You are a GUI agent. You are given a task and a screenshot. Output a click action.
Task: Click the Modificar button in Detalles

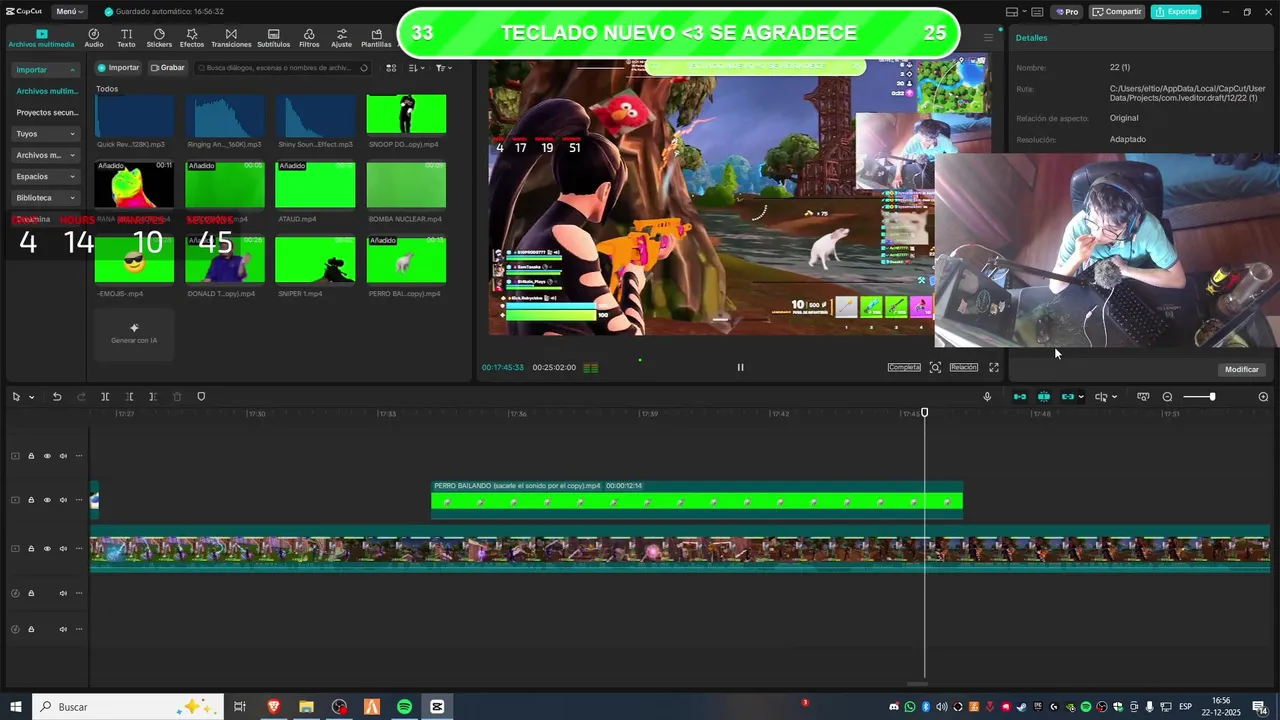click(x=1242, y=369)
